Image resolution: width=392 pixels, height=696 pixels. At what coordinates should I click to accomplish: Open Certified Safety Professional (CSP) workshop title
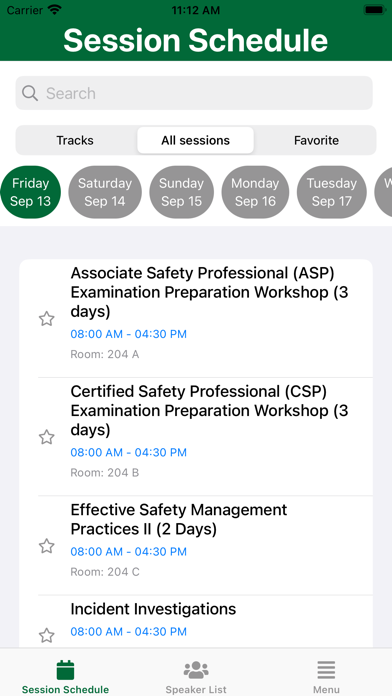point(210,411)
